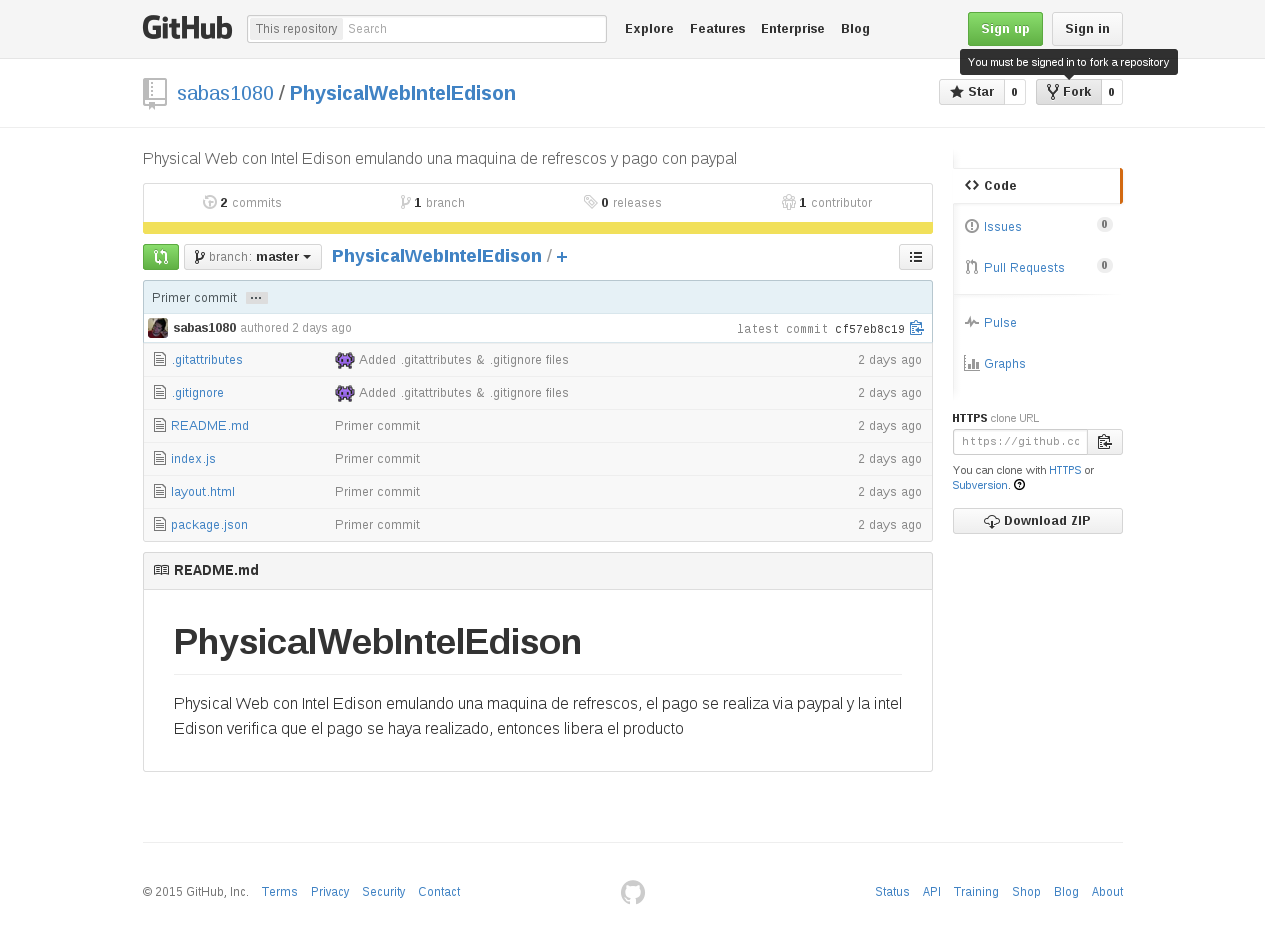This screenshot has height=941, width=1265.
Task: Switch to the Issues tab
Action: click(1002, 226)
